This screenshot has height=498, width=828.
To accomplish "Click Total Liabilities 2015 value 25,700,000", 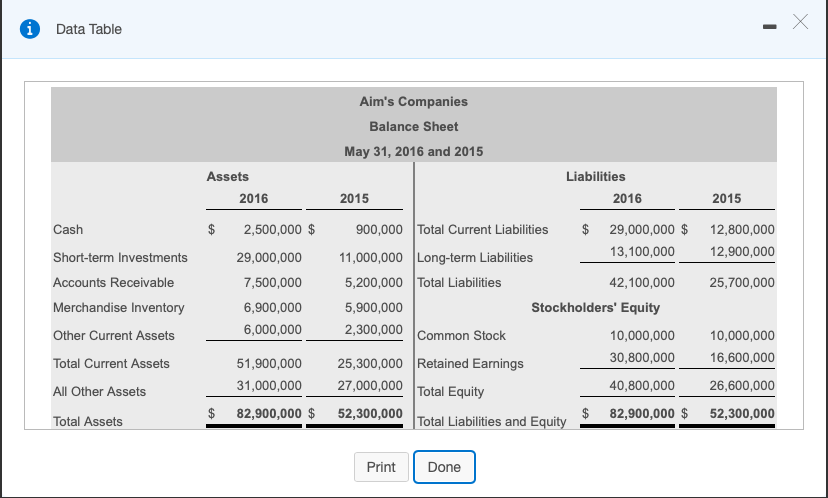I will pos(742,283).
